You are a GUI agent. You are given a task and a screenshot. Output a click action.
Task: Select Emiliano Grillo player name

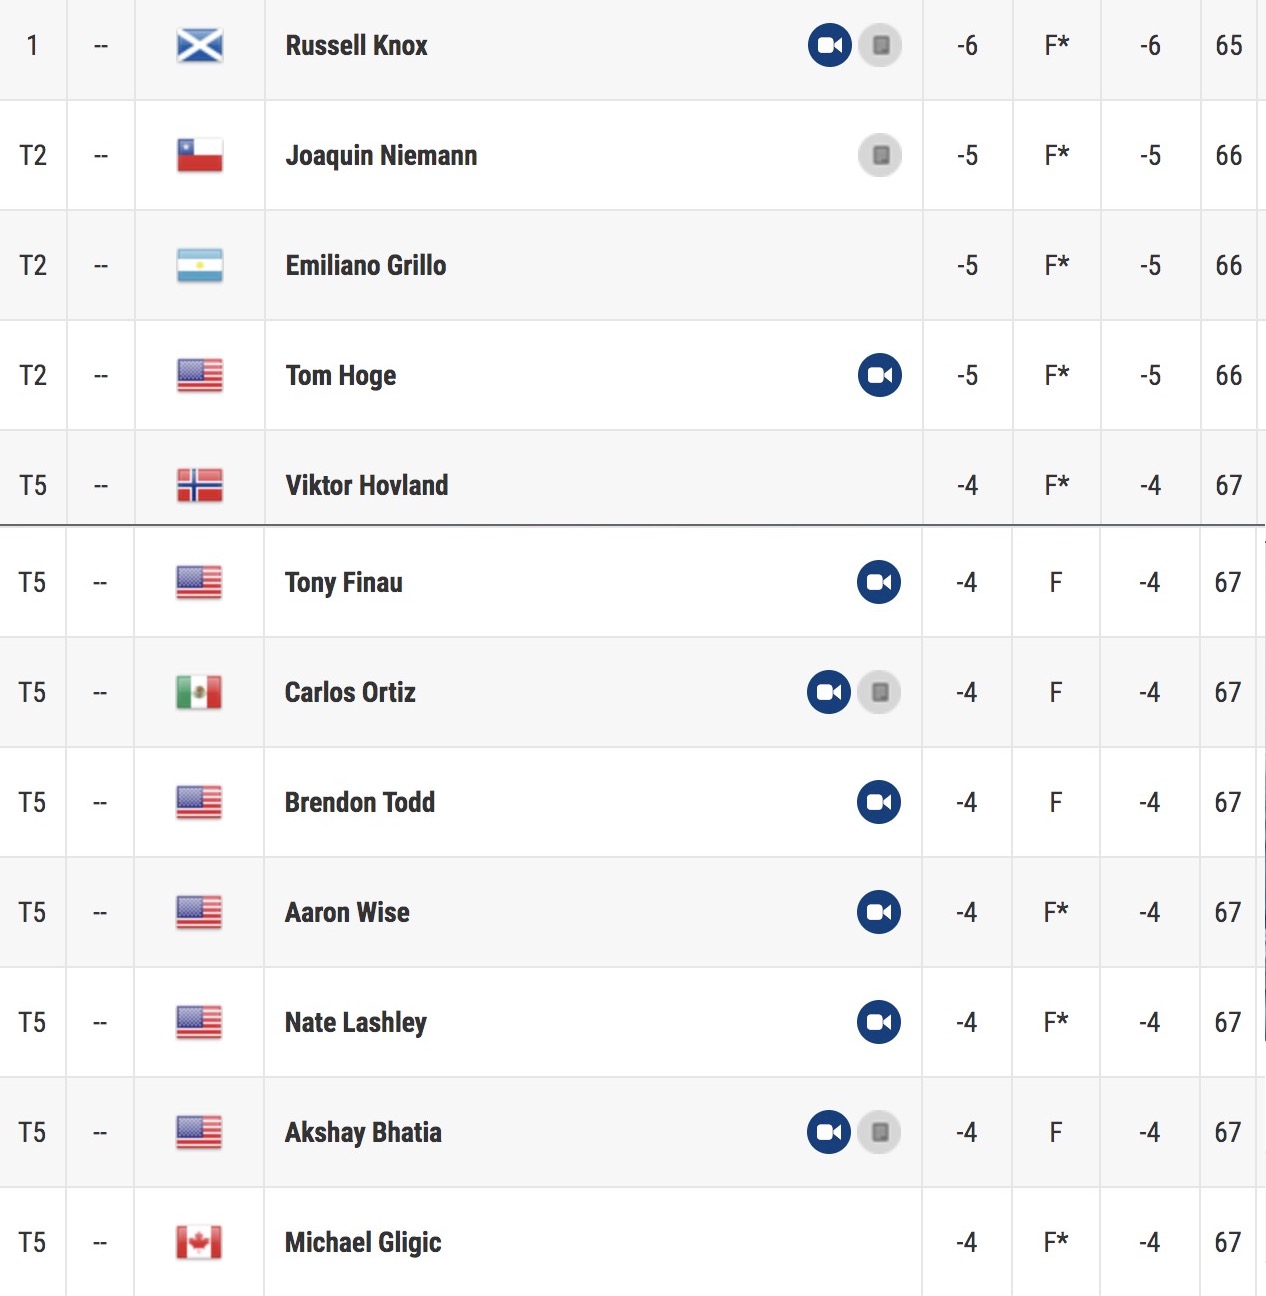(366, 265)
